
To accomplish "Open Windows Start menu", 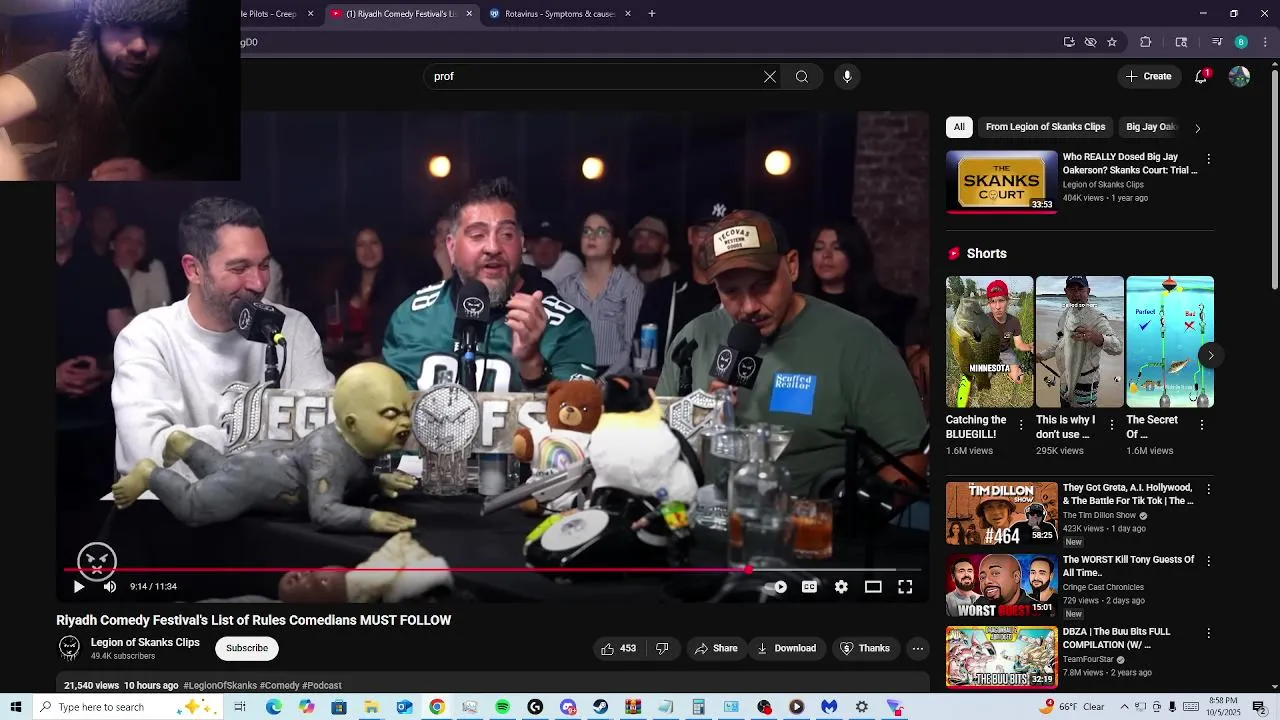I will click(x=16, y=707).
